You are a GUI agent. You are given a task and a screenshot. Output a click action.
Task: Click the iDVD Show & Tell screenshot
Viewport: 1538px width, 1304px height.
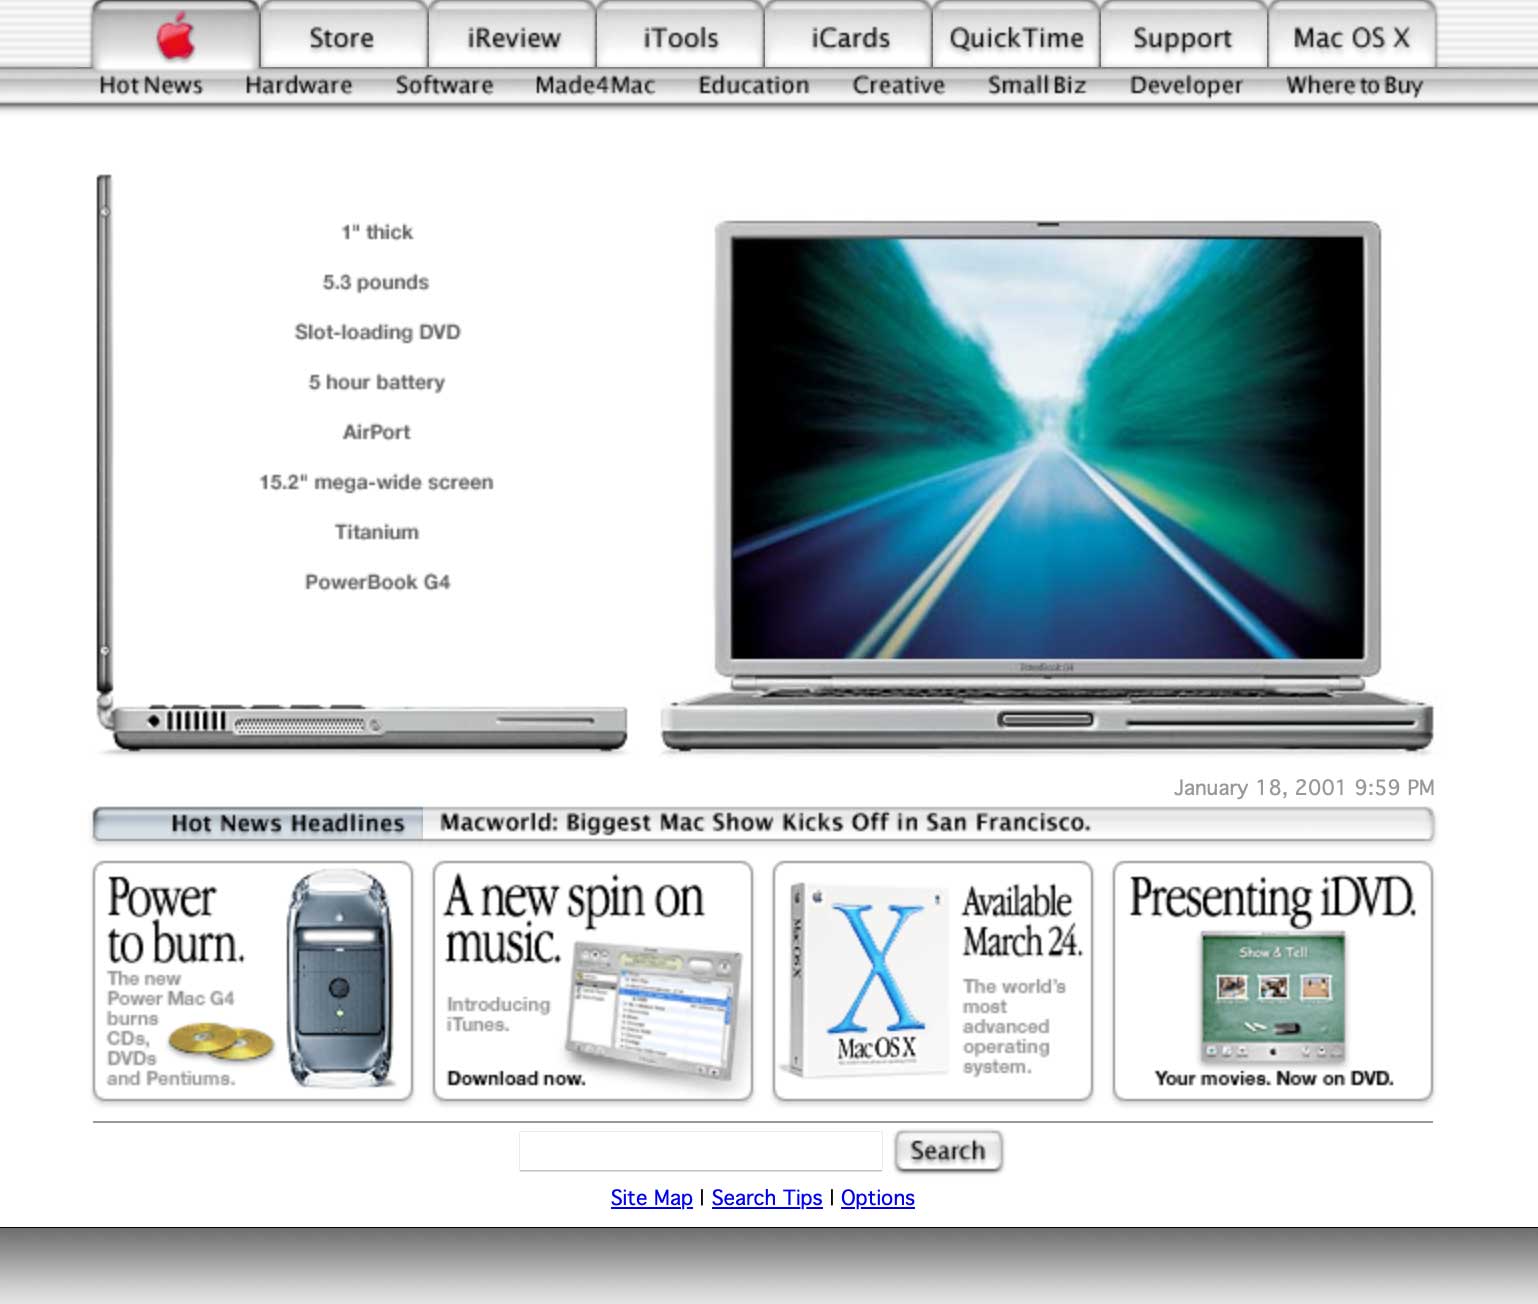[1273, 996]
